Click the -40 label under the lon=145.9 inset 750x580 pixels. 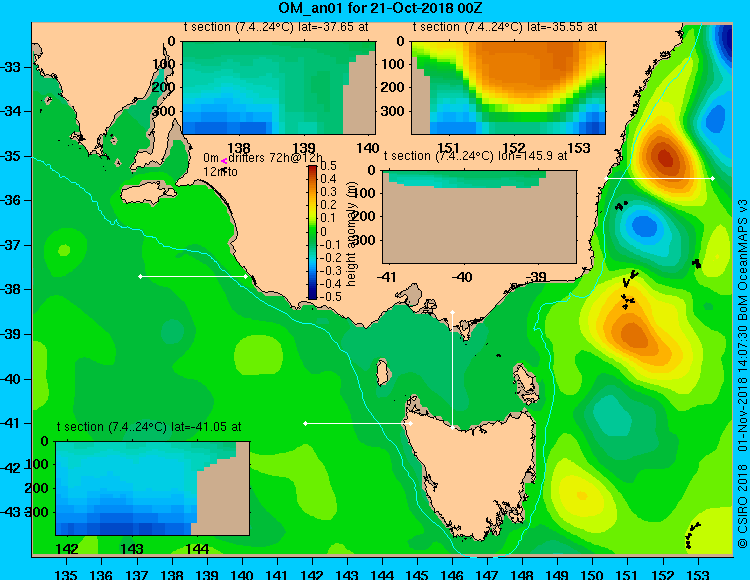[461, 277]
